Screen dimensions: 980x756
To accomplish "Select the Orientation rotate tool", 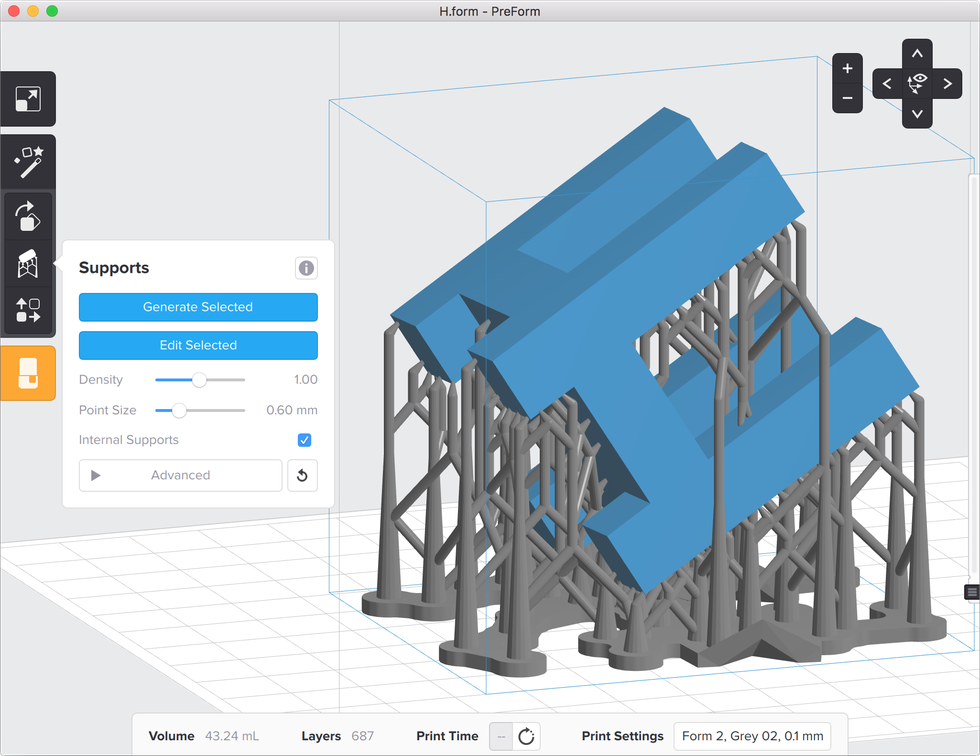I will click(28, 217).
